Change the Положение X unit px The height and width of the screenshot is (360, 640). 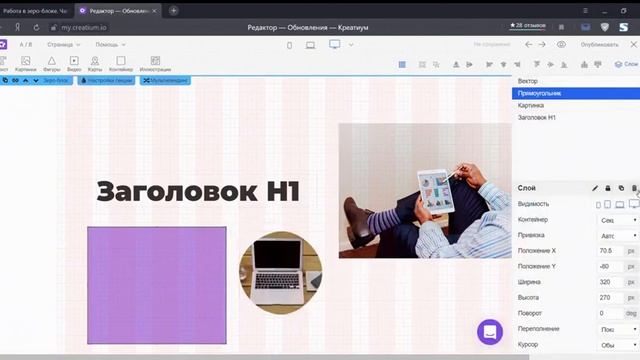[631, 251]
